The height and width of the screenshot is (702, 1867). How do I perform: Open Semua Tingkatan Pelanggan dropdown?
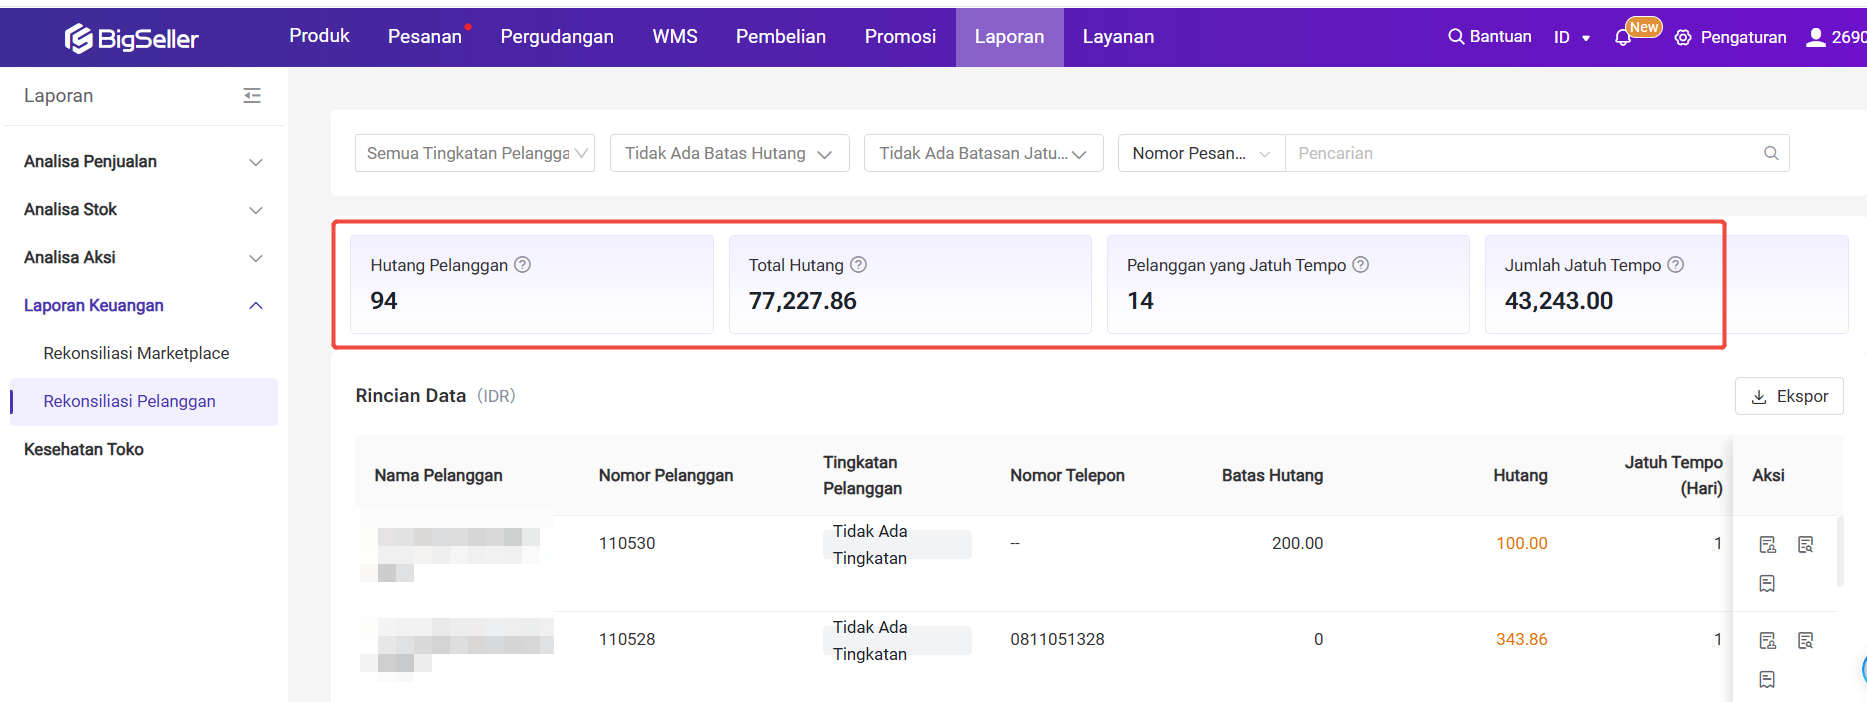click(x=475, y=153)
